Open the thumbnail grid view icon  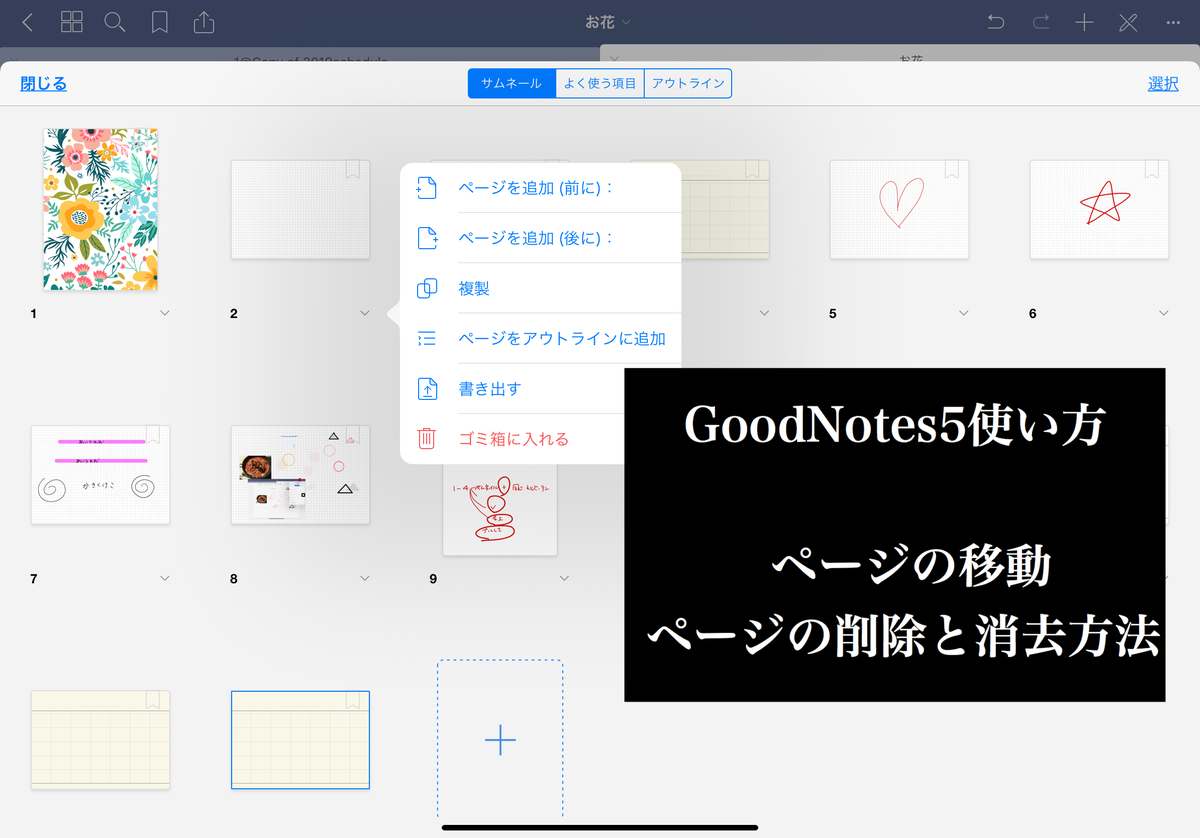point(72,22)
